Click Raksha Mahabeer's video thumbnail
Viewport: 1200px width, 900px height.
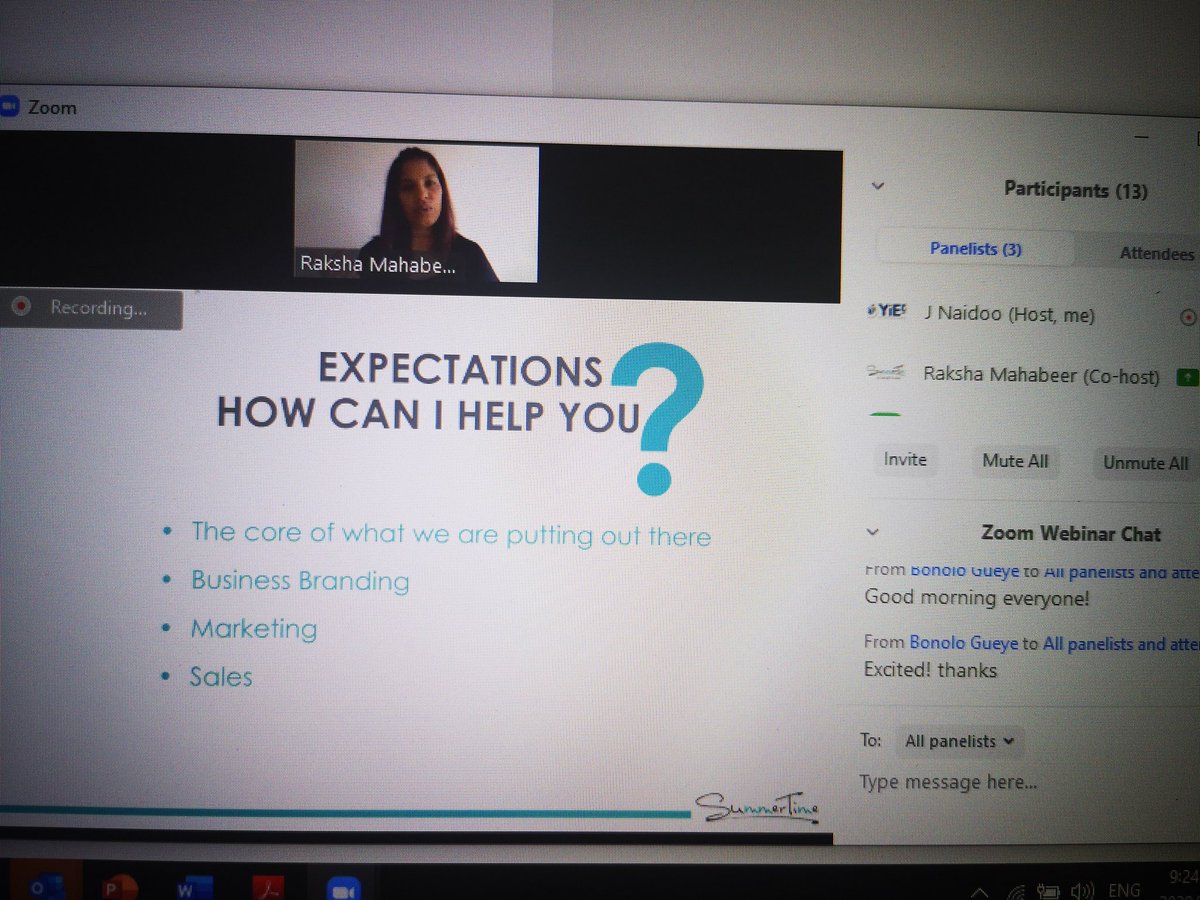point(416,213)
